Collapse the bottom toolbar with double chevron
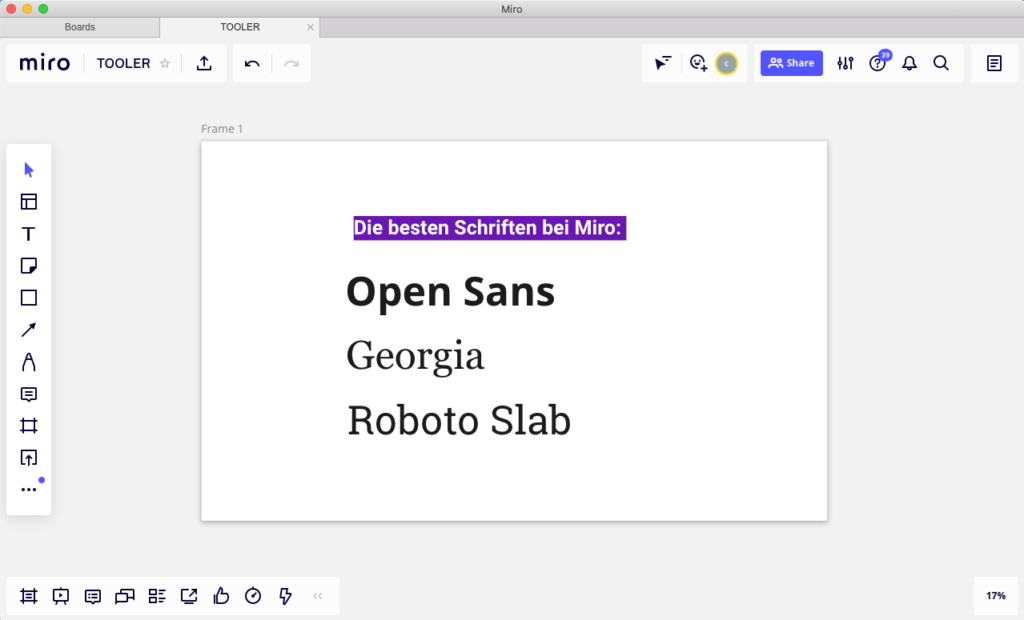 tap(317, 596)
